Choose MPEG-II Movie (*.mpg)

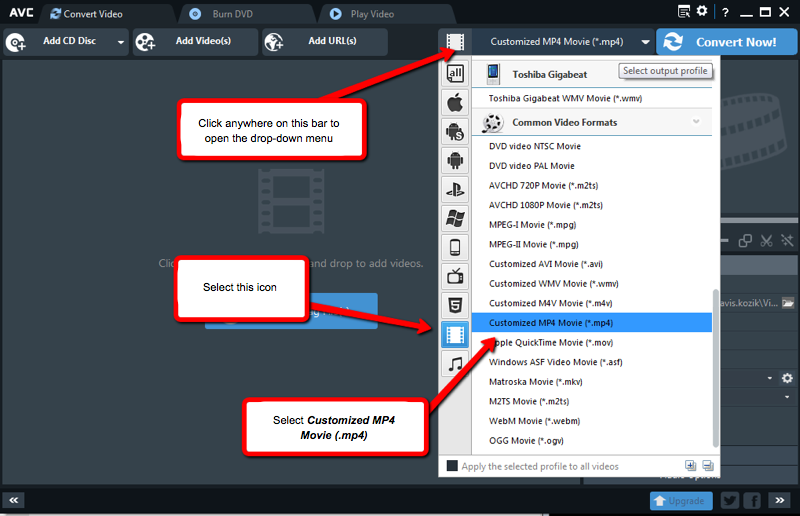[592, 244]
